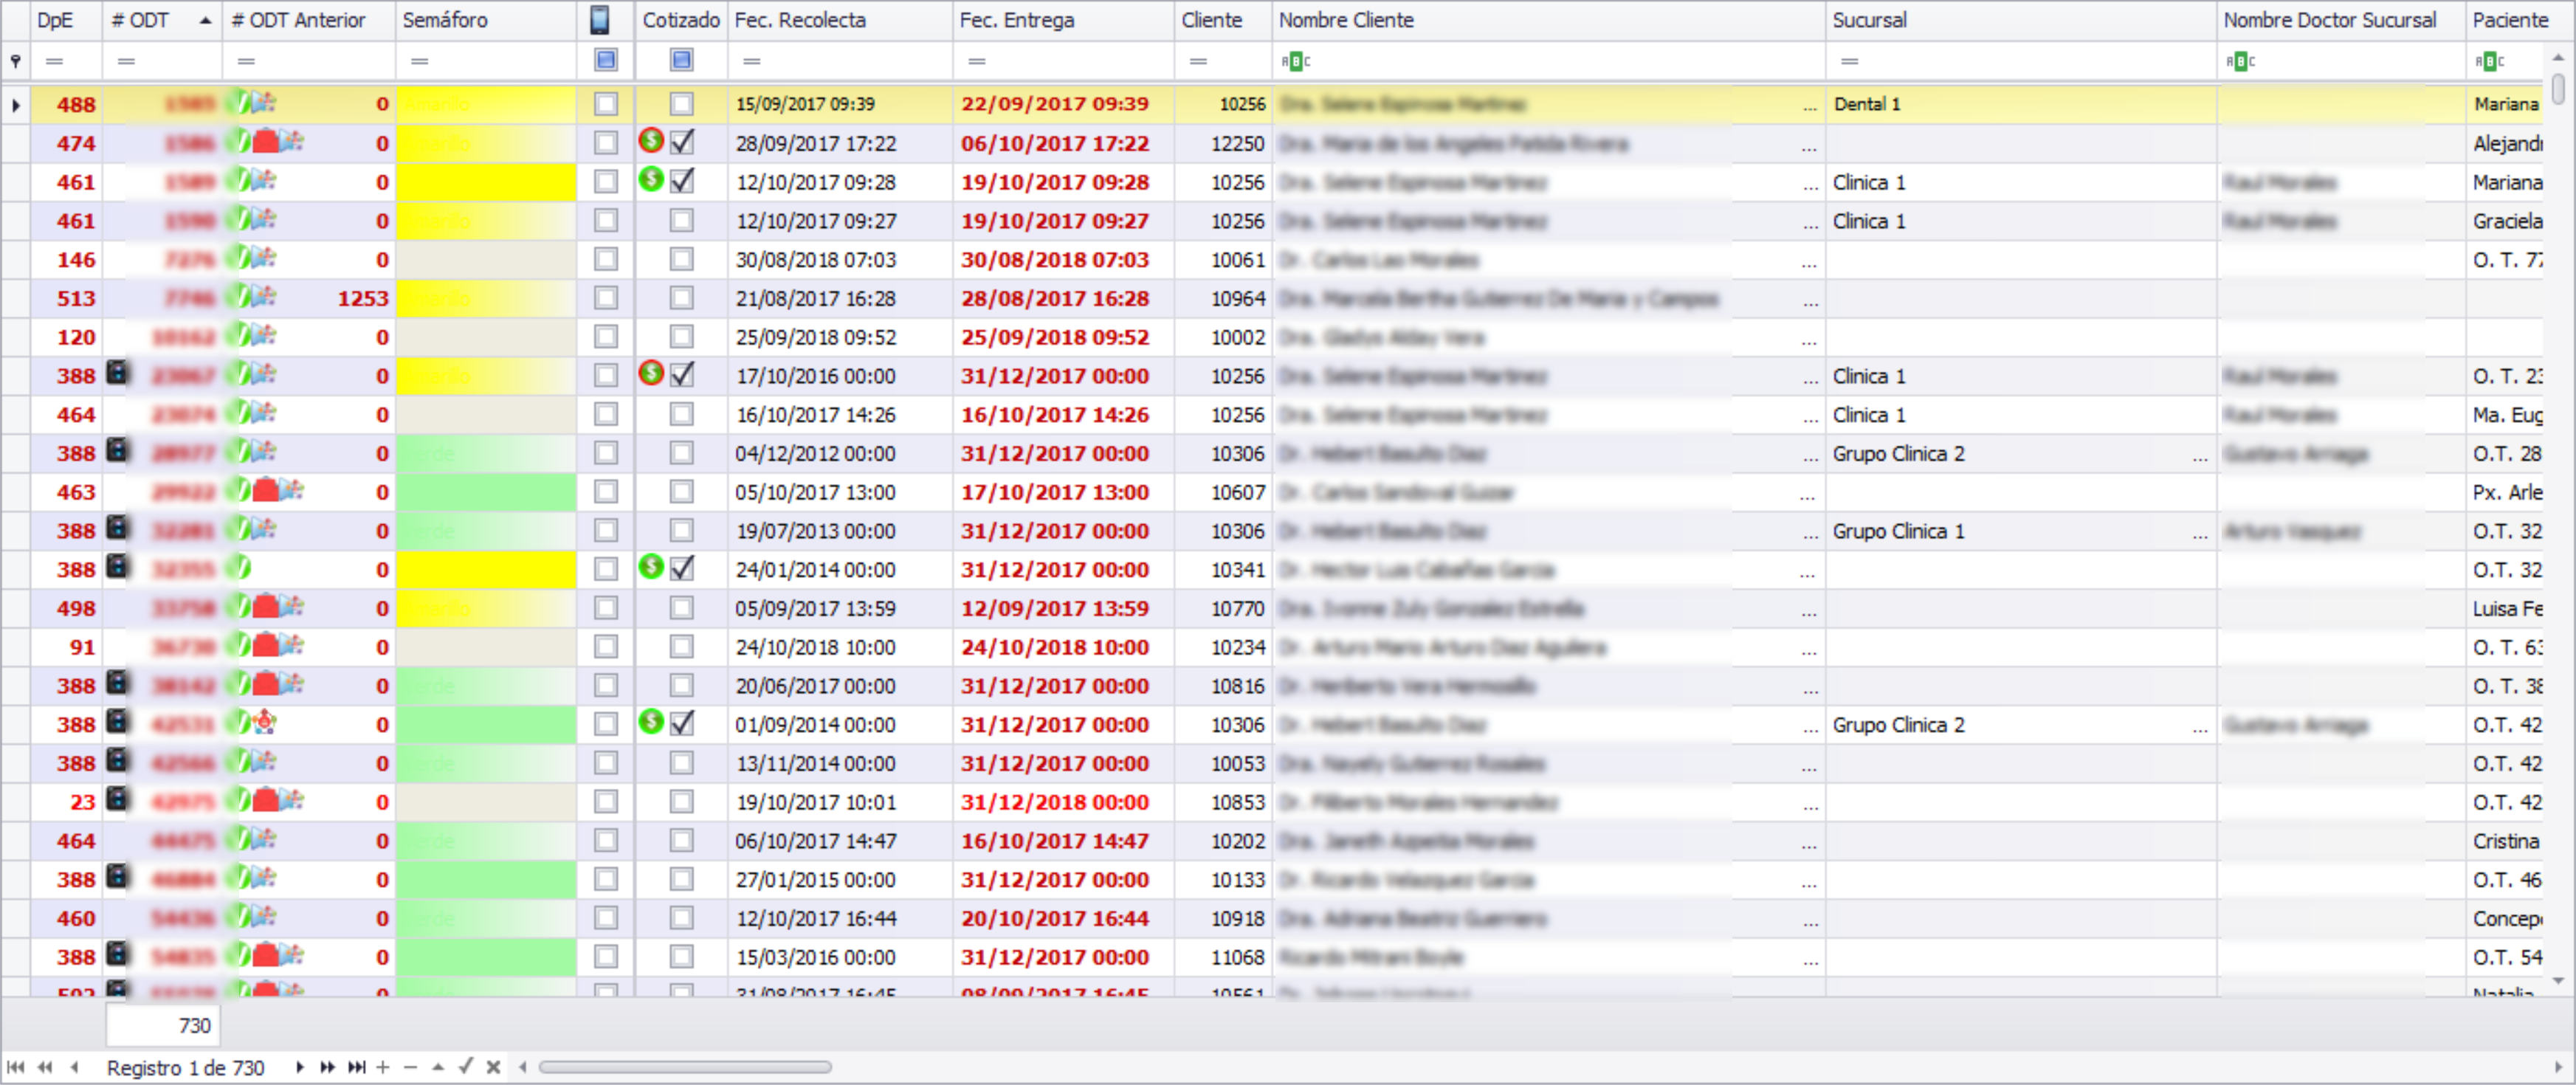Click camera icon in 27/01/2015 00:00 row
Viewport: 2576px width, 1085px height.
[118, 877]
